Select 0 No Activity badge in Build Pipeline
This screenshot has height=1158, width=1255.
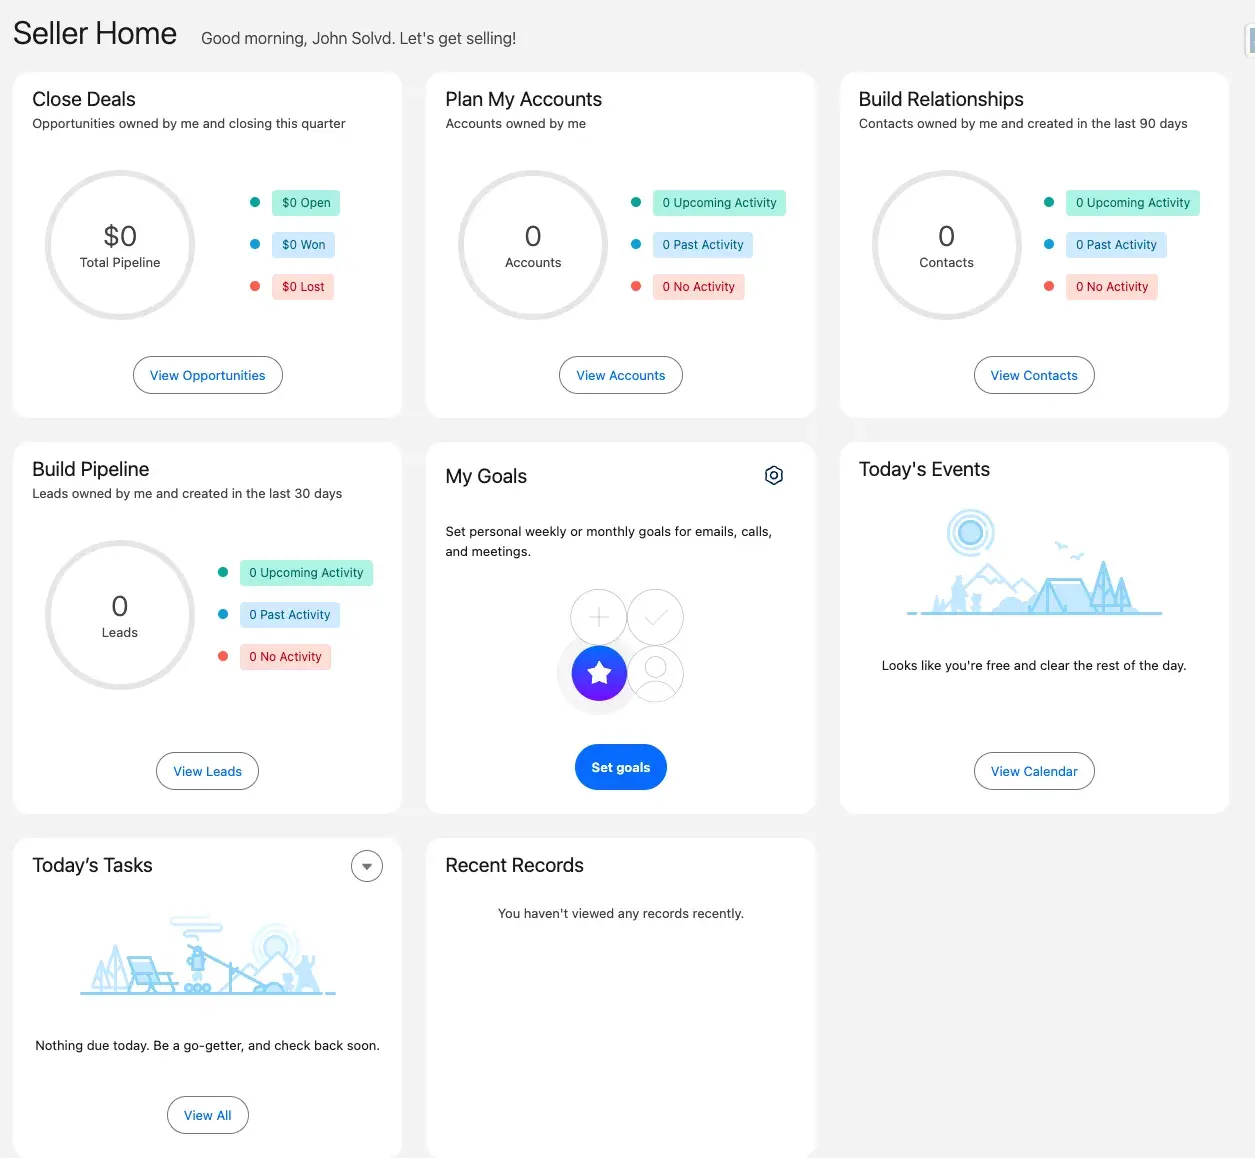pos(285,656)
